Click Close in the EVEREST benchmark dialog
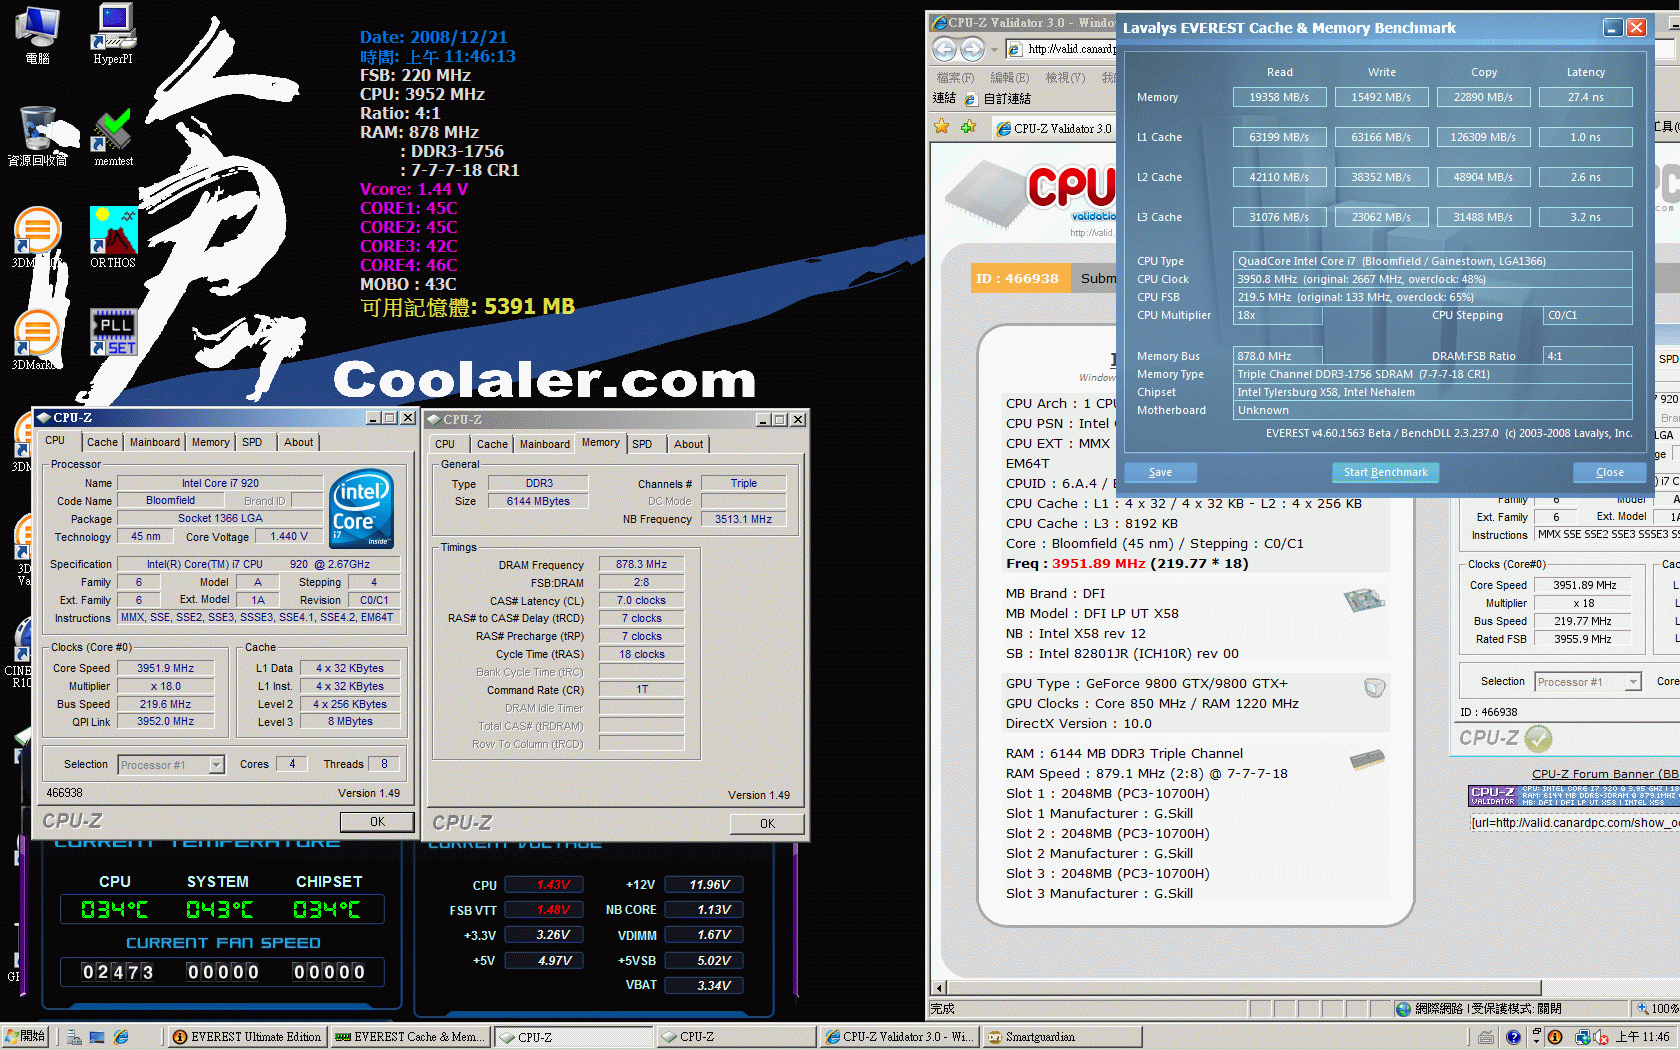 click(1609, 472)
